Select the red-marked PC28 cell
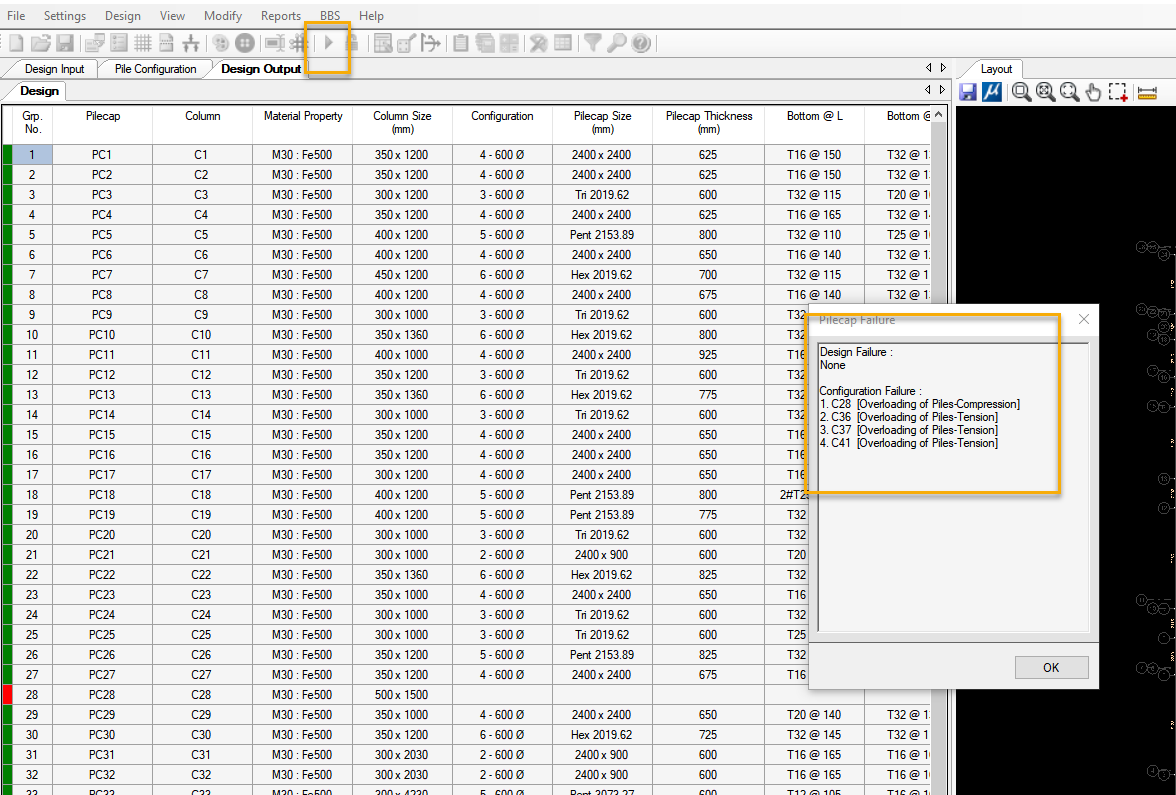Screen dimensions: 1176x795 coord(102,694)
